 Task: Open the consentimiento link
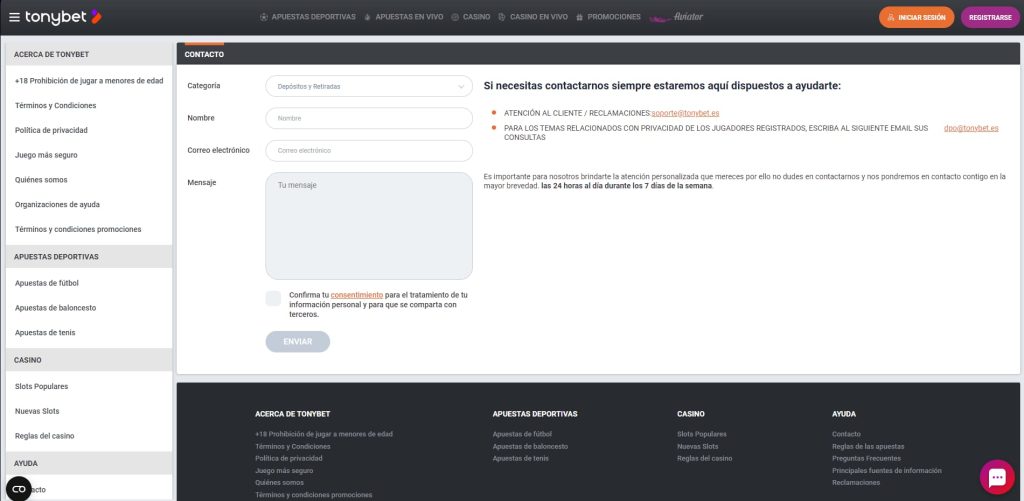pyautogui.click(x=357, y=295)
